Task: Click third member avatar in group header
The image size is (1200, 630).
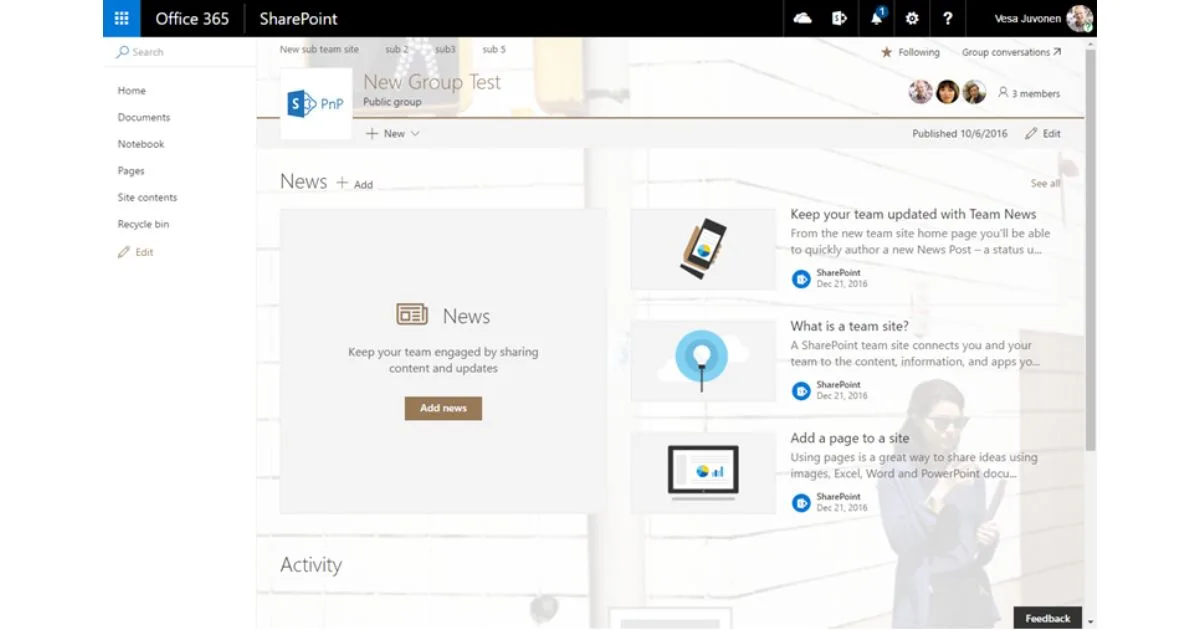Action: pyautogui.click(x=974, y=93)
